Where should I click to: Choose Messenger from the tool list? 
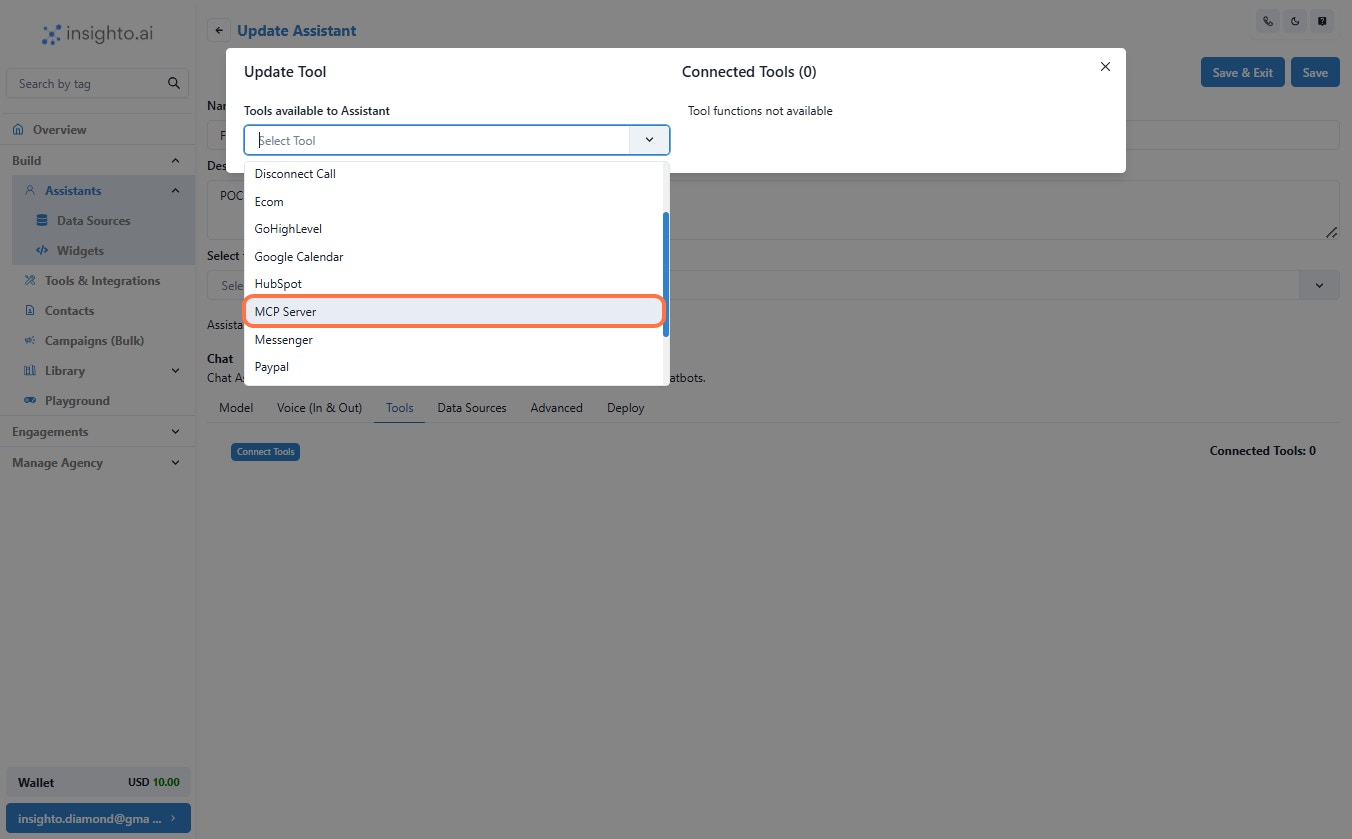pyautogui.click(x=454, y=340)
